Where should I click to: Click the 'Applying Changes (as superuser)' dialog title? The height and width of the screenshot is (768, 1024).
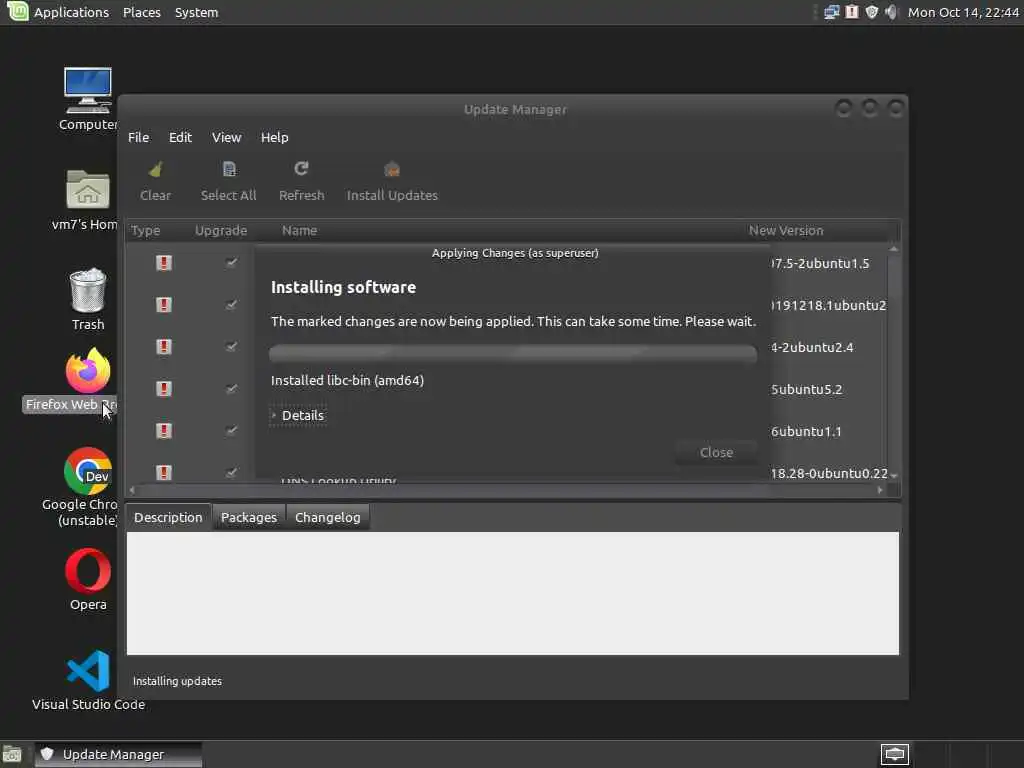click(515, 253)
